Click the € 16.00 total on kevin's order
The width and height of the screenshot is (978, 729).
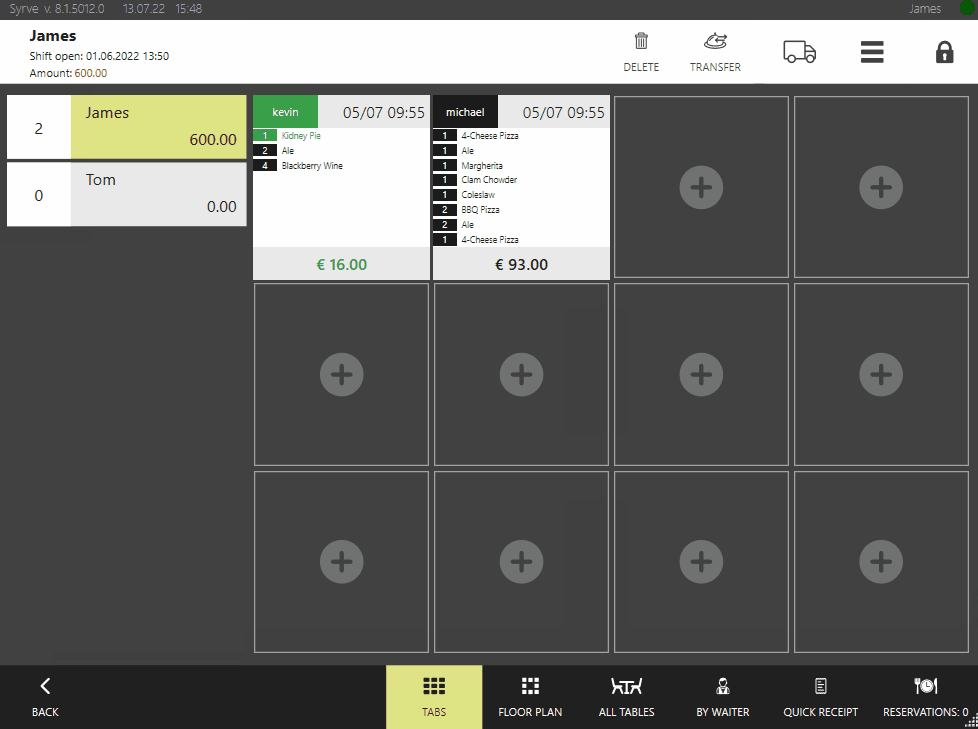[x=341, y=265]
